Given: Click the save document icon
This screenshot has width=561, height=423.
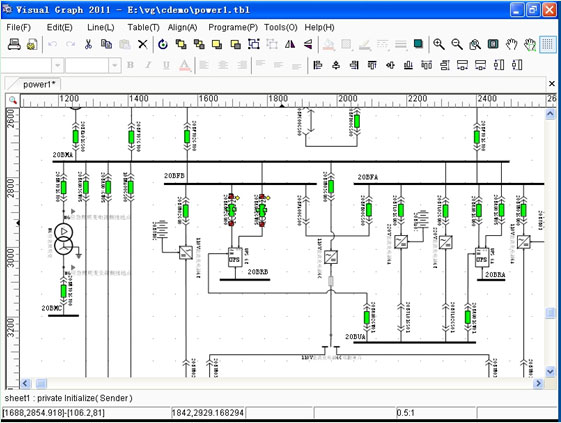Looking at the screenshot, I should pyautogui.click(x=32, y=44).
